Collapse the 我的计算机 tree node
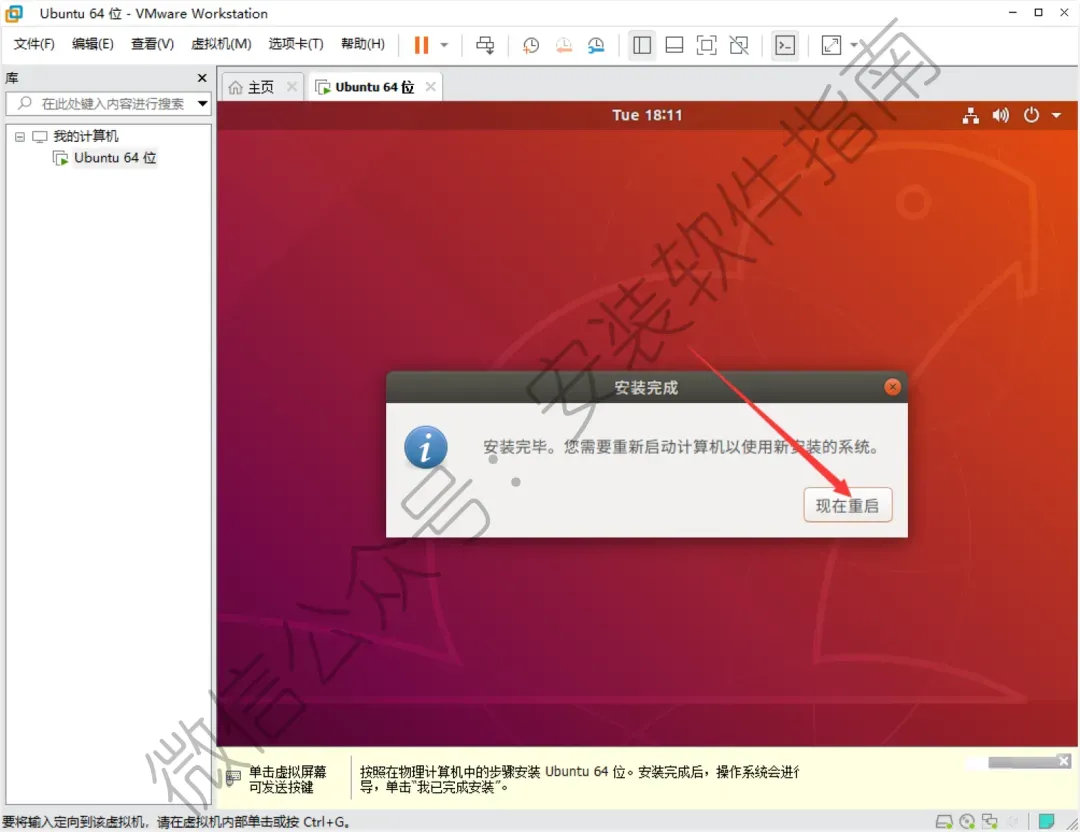The width and height of the screenshot is (1080, 832). point(20,136)
